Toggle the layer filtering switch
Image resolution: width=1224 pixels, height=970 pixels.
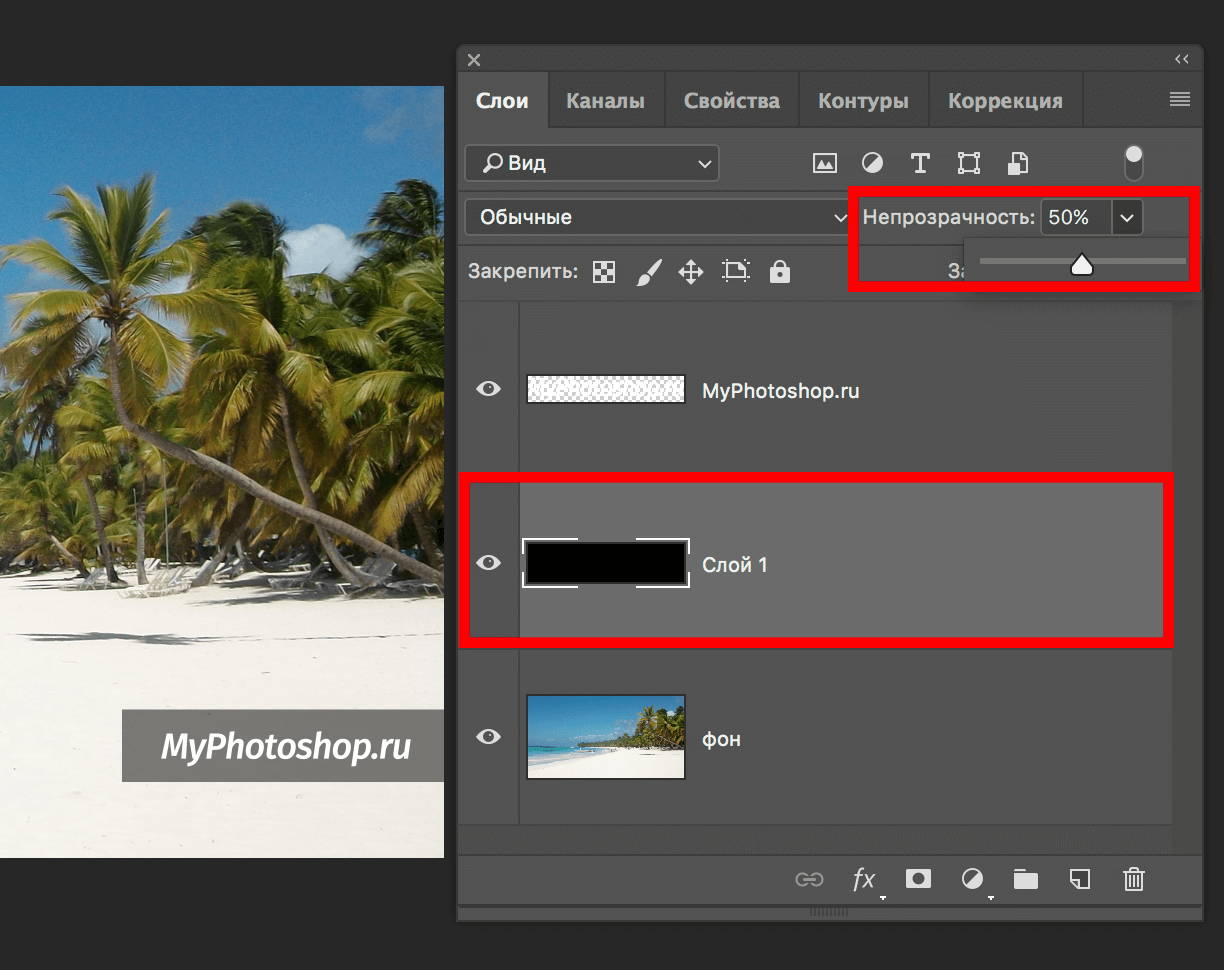[x=1133, y=163]
